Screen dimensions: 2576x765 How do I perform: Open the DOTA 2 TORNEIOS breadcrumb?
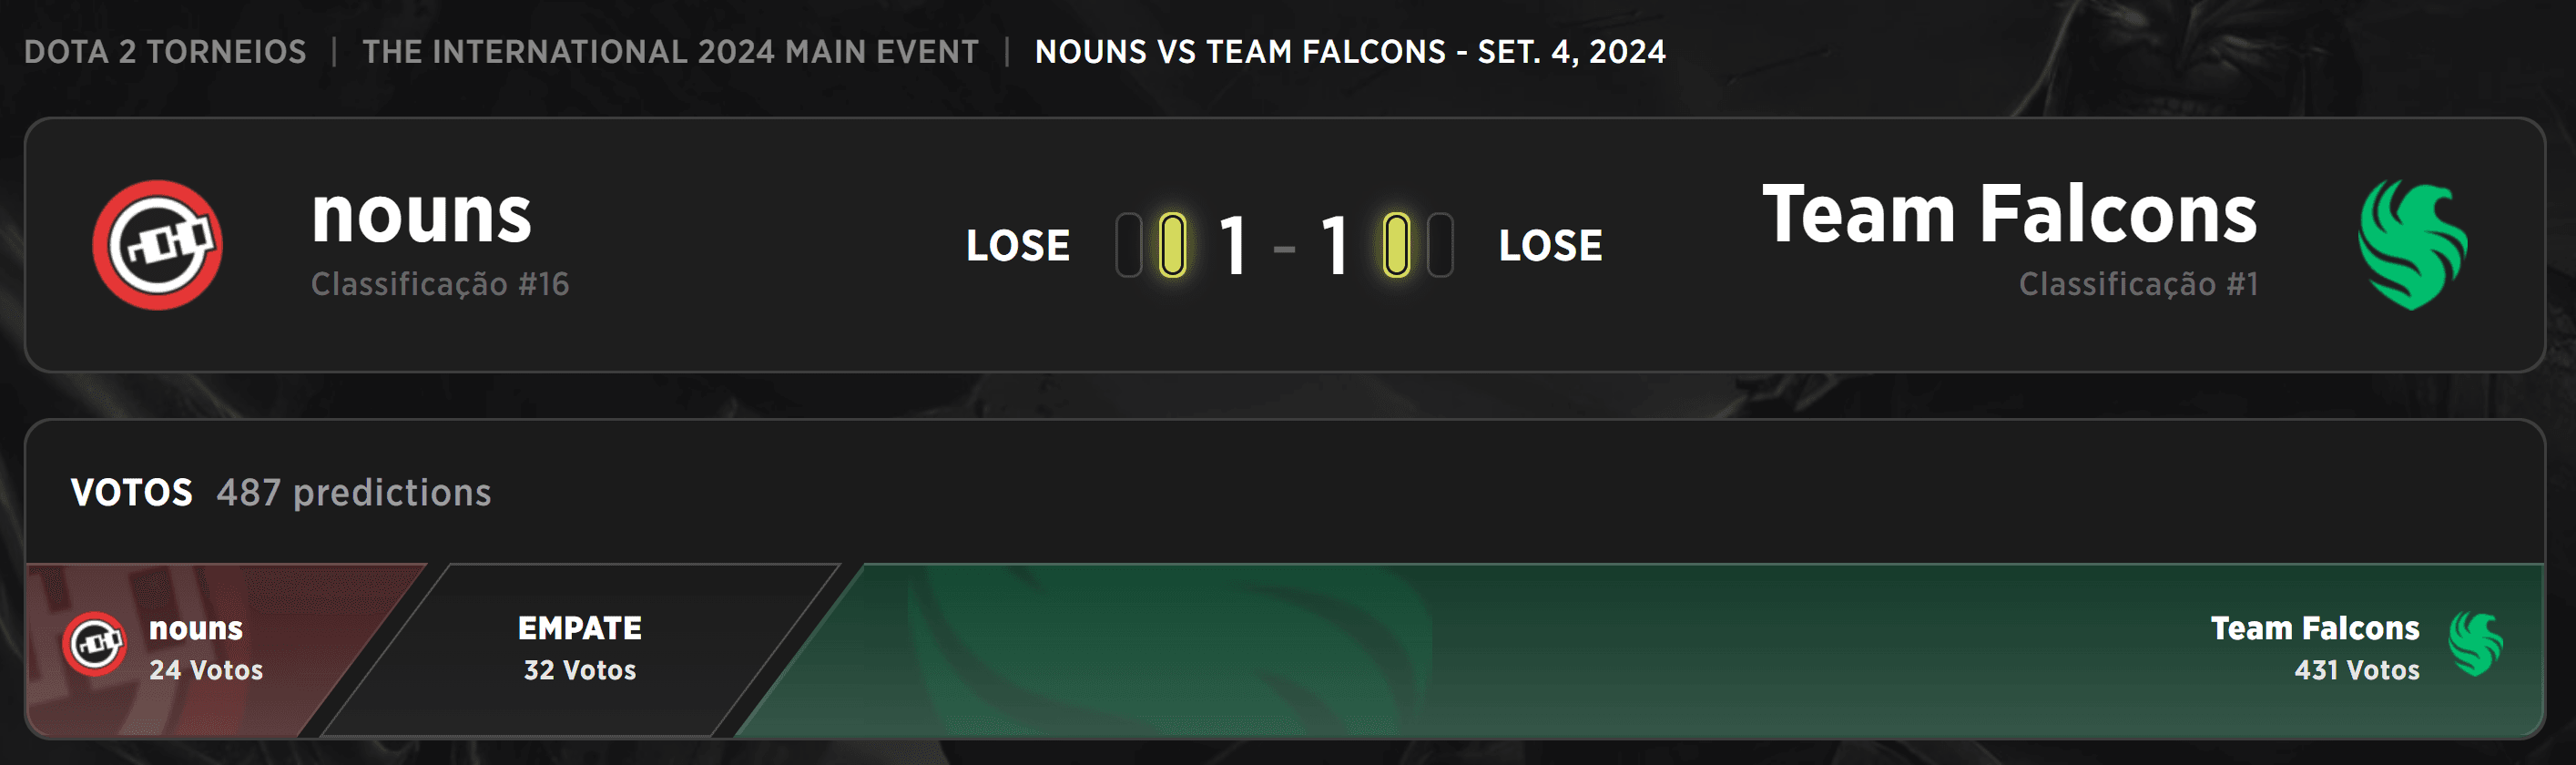(165, 52)
